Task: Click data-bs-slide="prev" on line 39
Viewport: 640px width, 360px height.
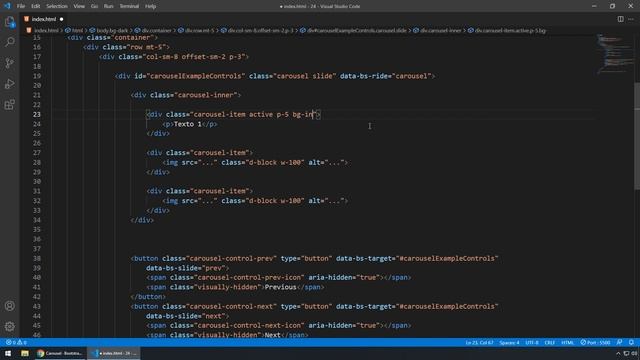Action: coord(186,268)
